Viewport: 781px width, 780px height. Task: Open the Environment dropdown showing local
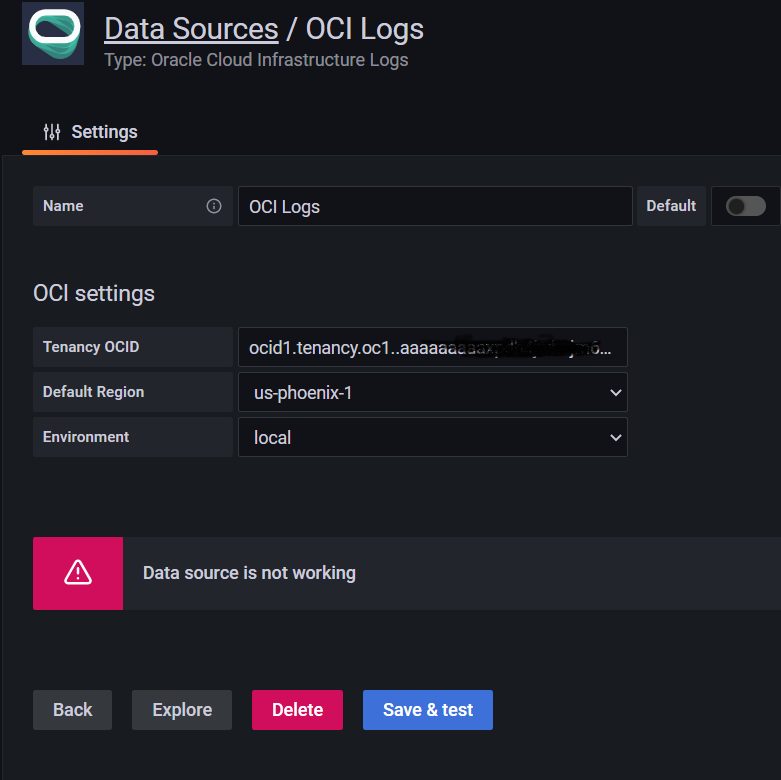pos(432,437)
